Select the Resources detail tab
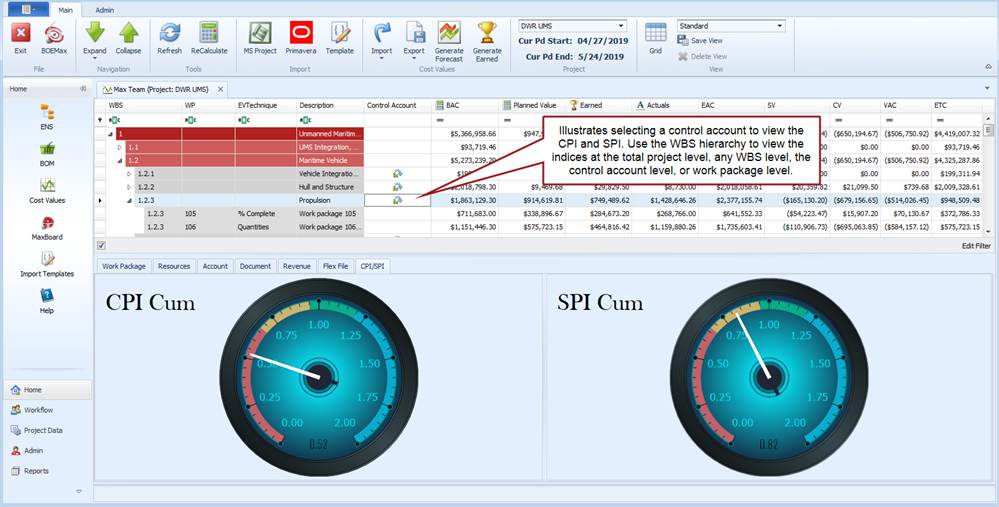Screen dimensions: 999x507 click(174, 266)
